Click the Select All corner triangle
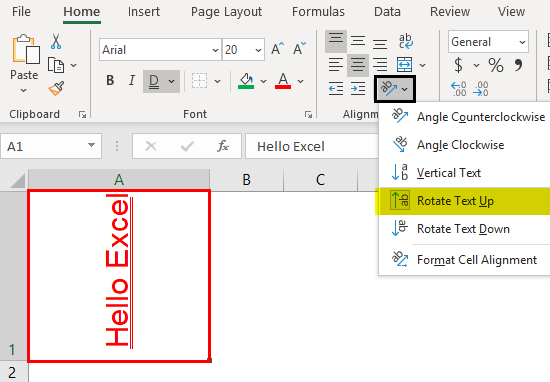 click(x=17, y=180)
